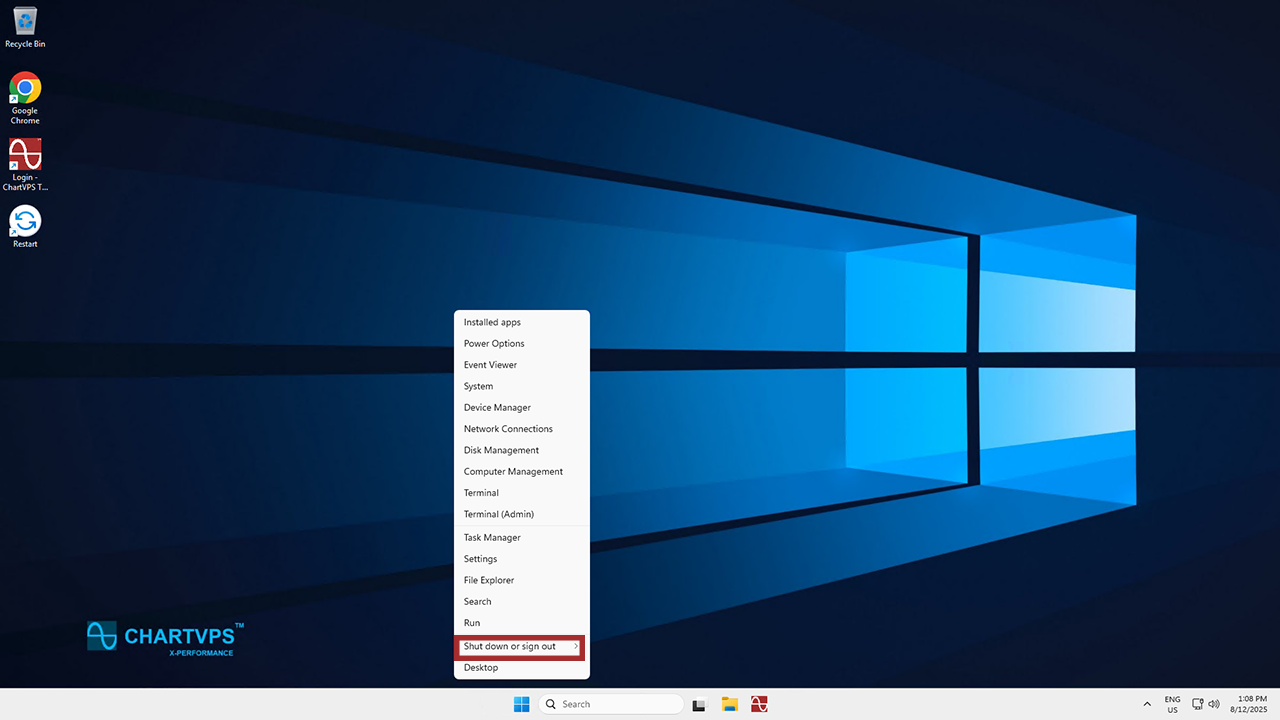The image size is (1280, 720).
Task: Expand the Shut down or sign out submenu
Action: 520,646
